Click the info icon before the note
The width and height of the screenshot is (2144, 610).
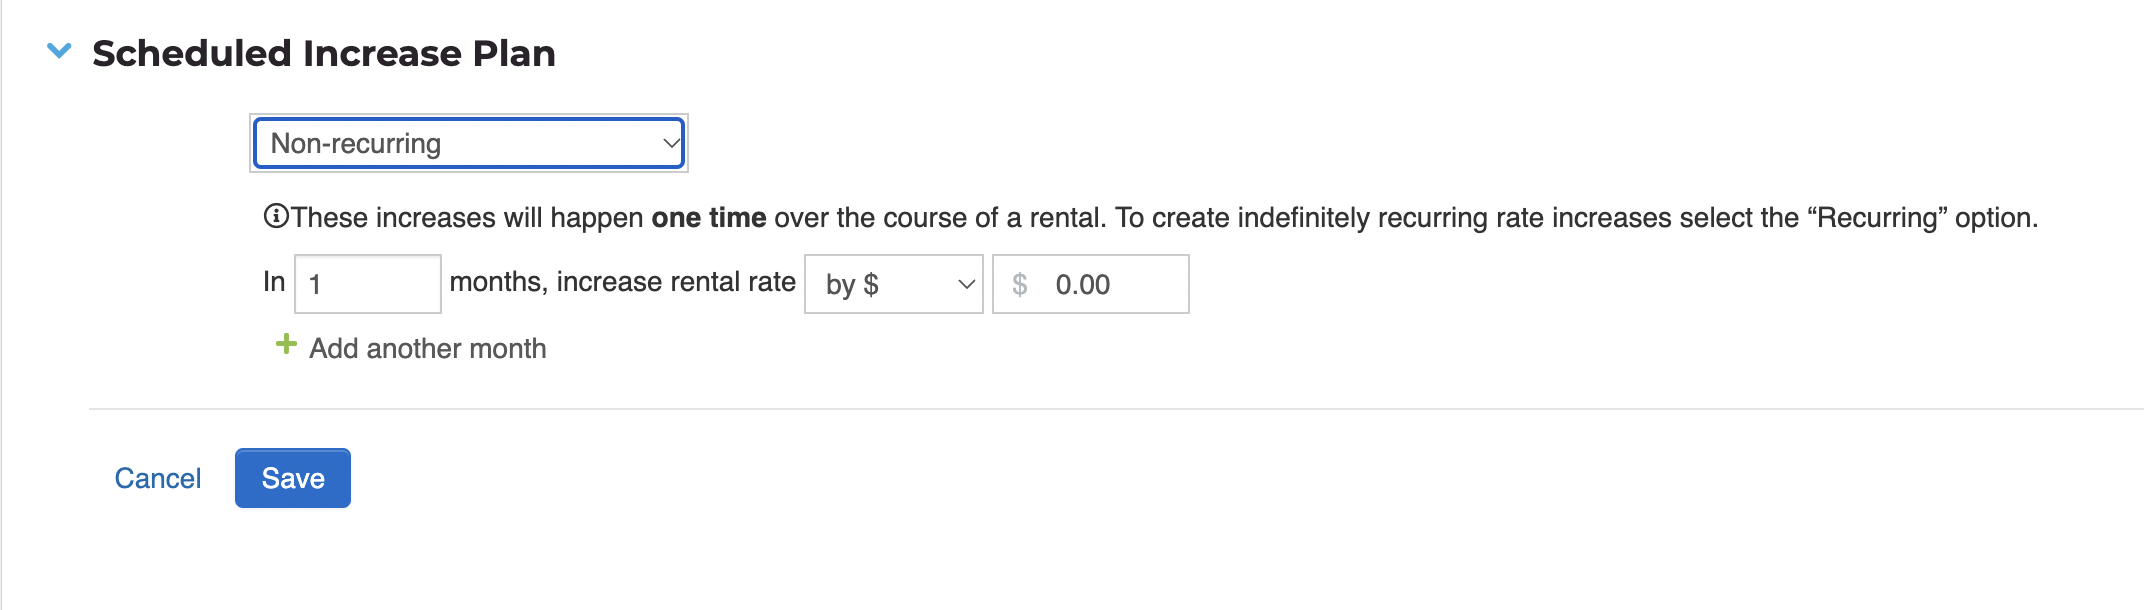click(276, 216)
